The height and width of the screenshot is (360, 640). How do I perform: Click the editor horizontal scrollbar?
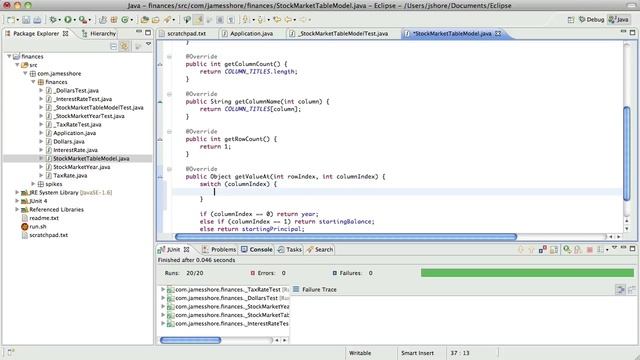tap(346, 237)
